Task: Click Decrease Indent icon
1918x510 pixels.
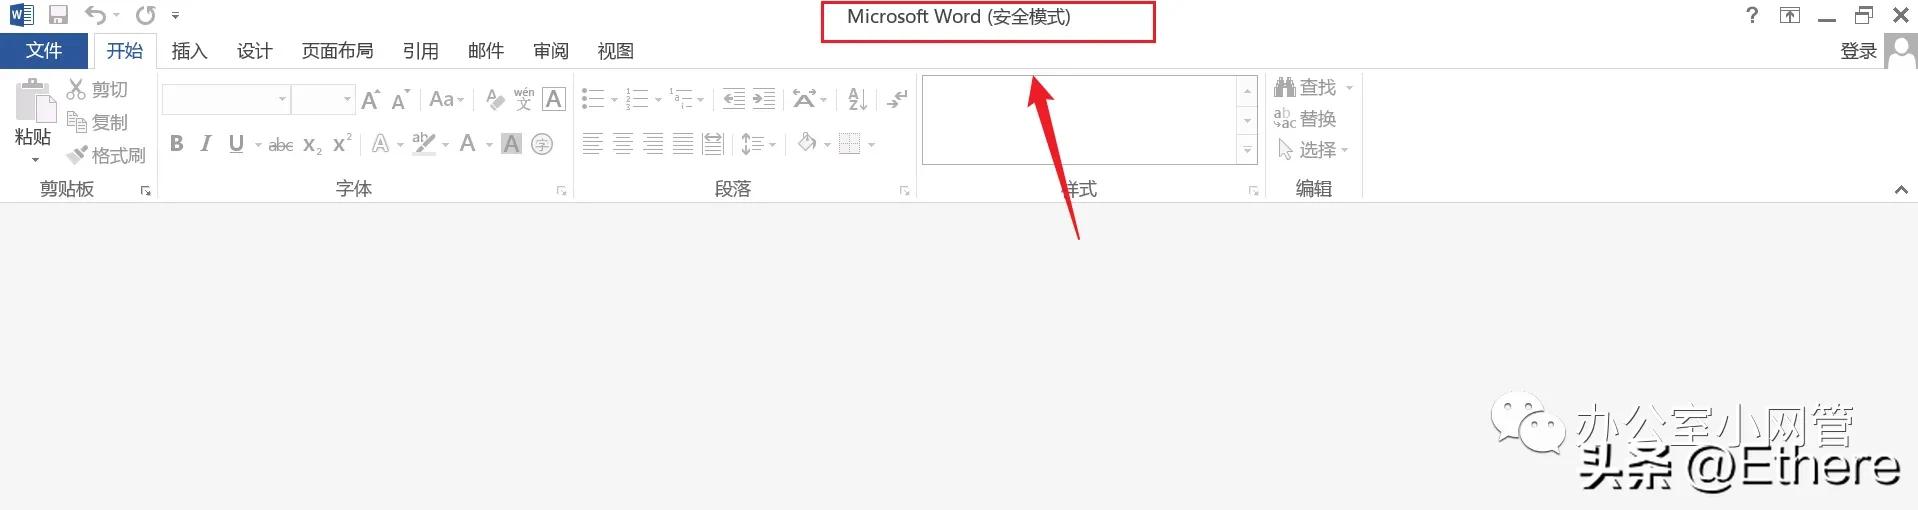Action: click(x=734, y=99)
